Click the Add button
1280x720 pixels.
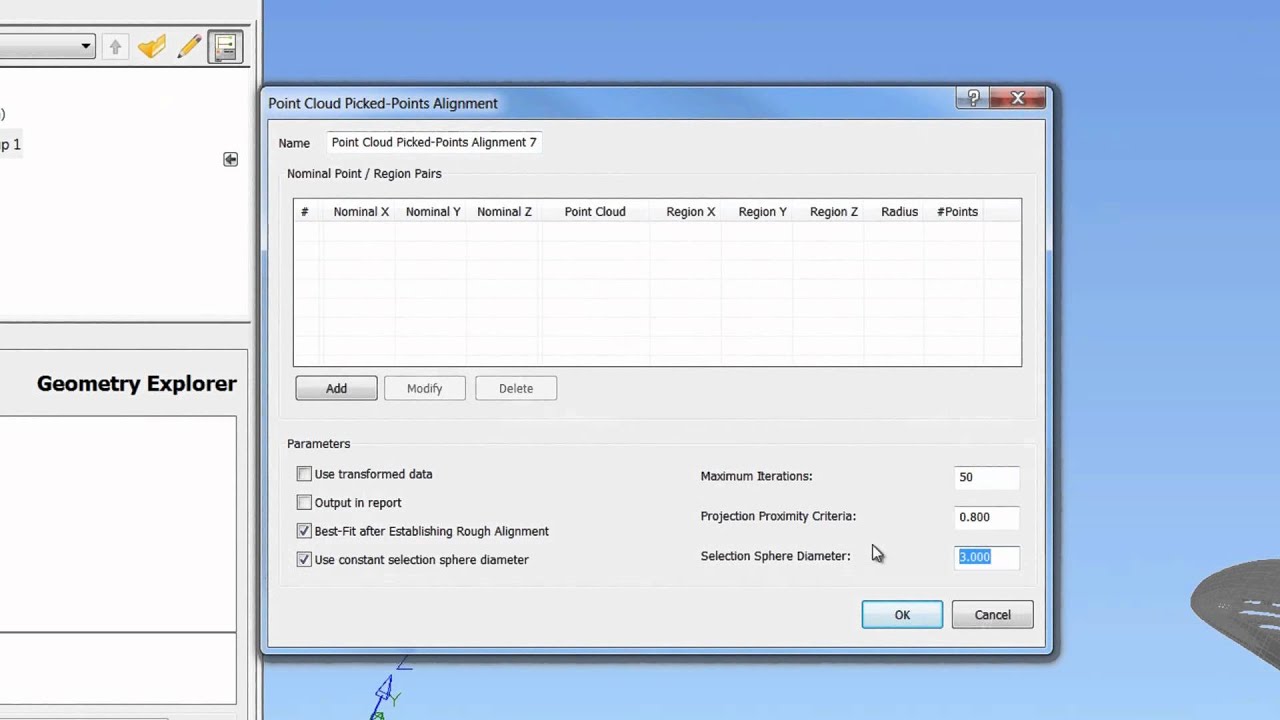point(336,388)
